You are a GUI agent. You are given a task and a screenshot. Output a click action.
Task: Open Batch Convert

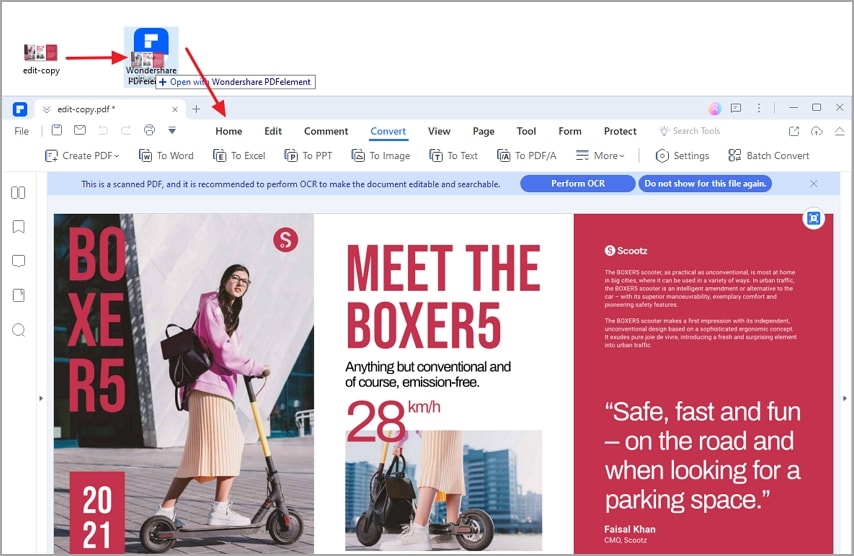(x=769, y=156)
